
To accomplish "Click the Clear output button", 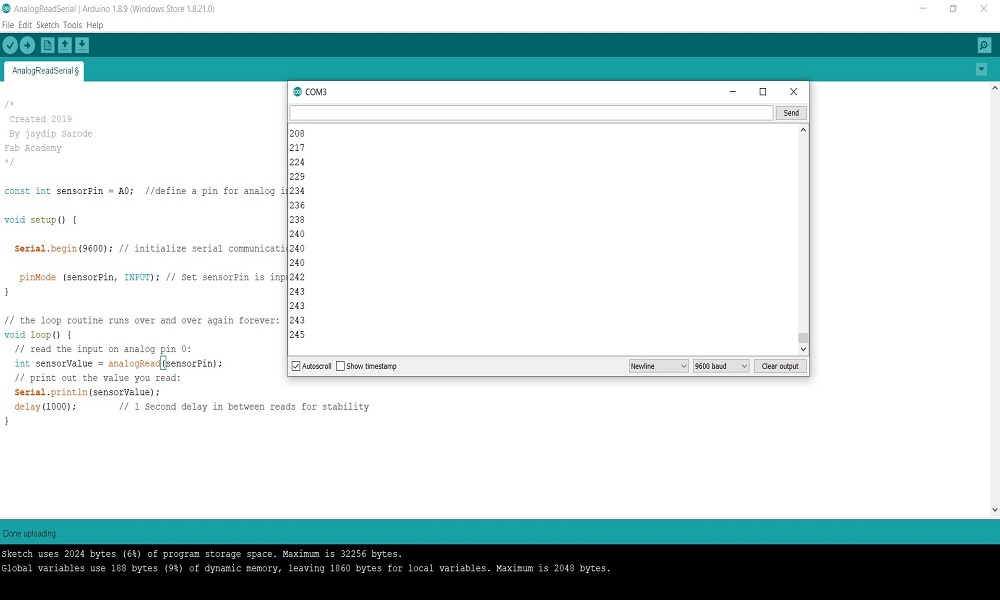I will 780,366.
